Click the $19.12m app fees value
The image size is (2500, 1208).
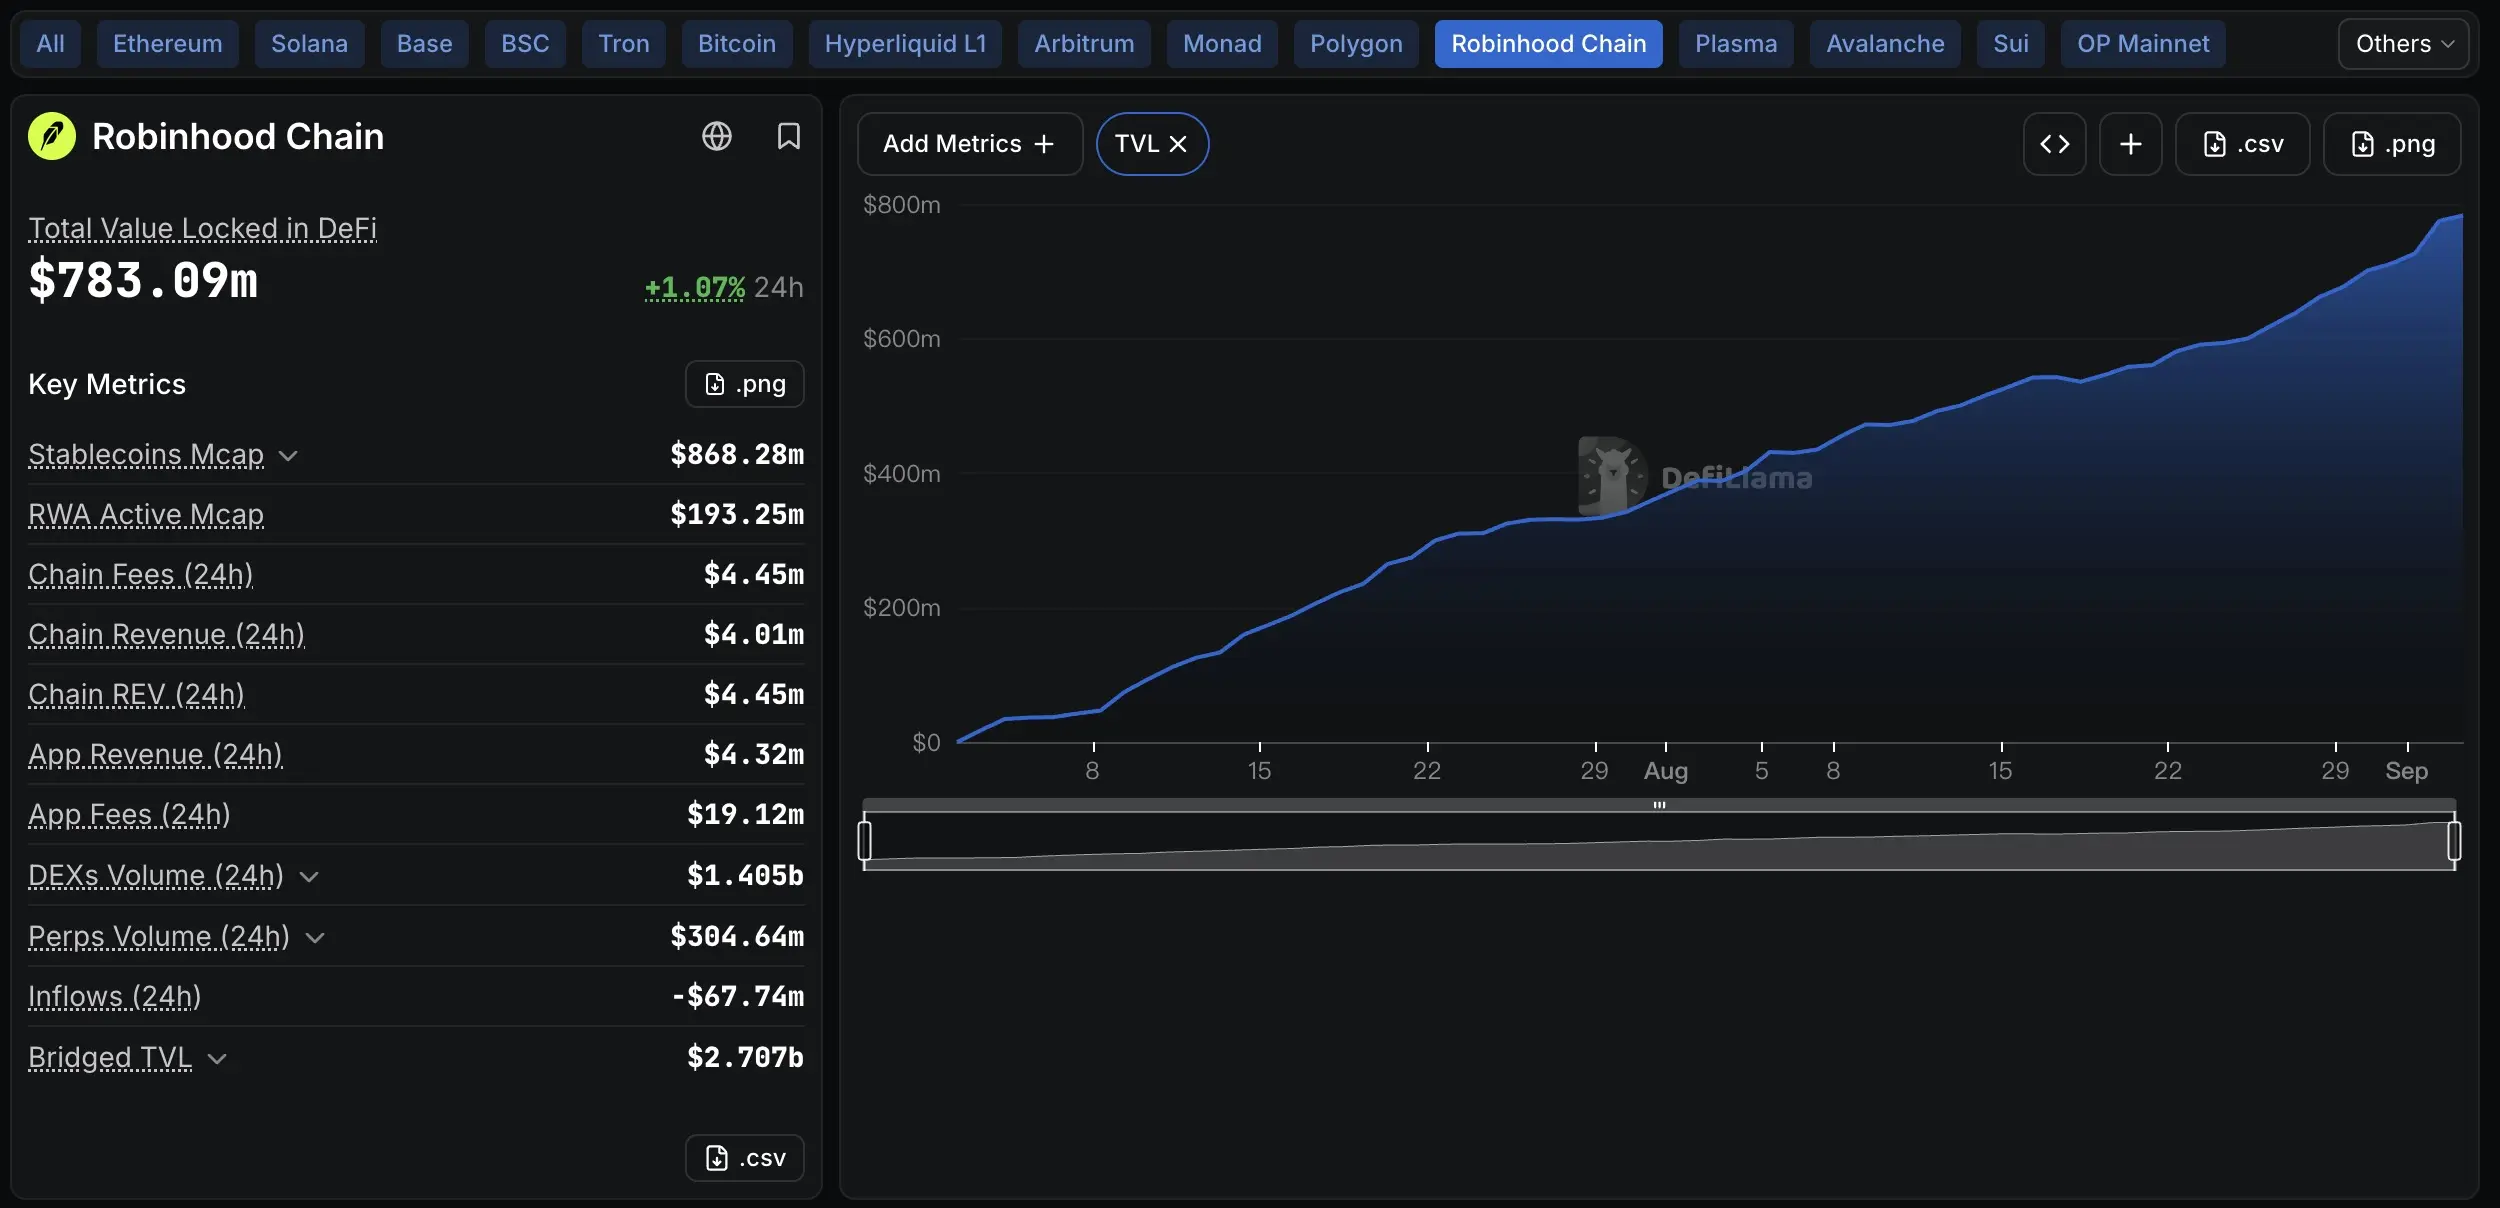[745, 815]
